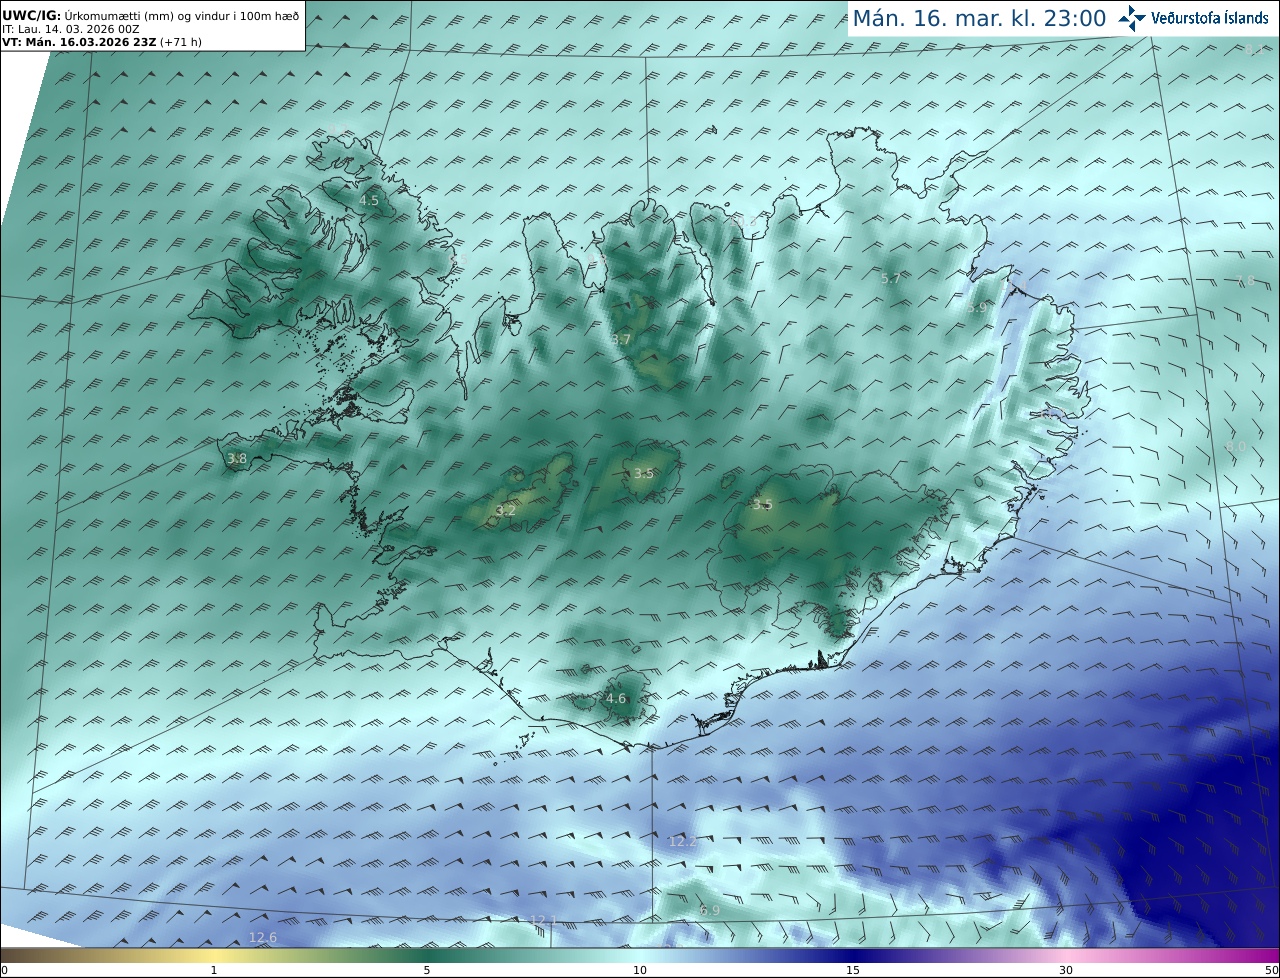The image size is (1280, 978).
Task: Click the 12.6 value over the southwestern sea
Action: click(263, 938)
